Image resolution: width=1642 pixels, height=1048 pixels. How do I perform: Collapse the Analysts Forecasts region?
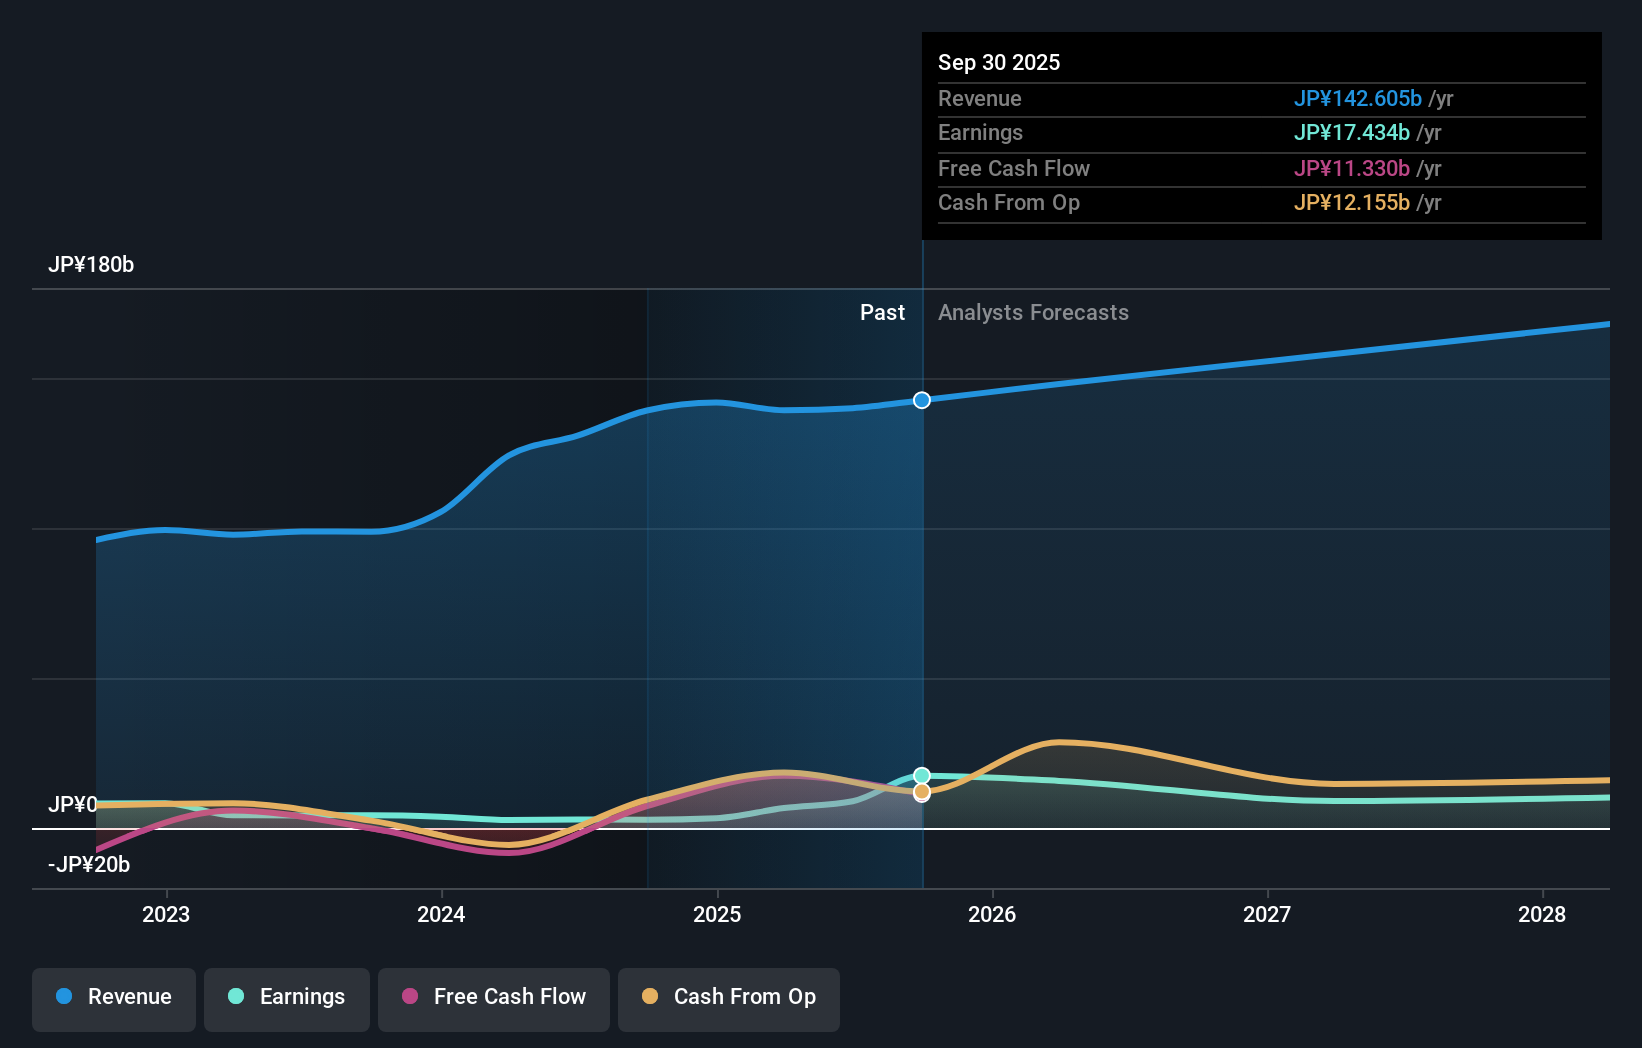pos(1033,312)
